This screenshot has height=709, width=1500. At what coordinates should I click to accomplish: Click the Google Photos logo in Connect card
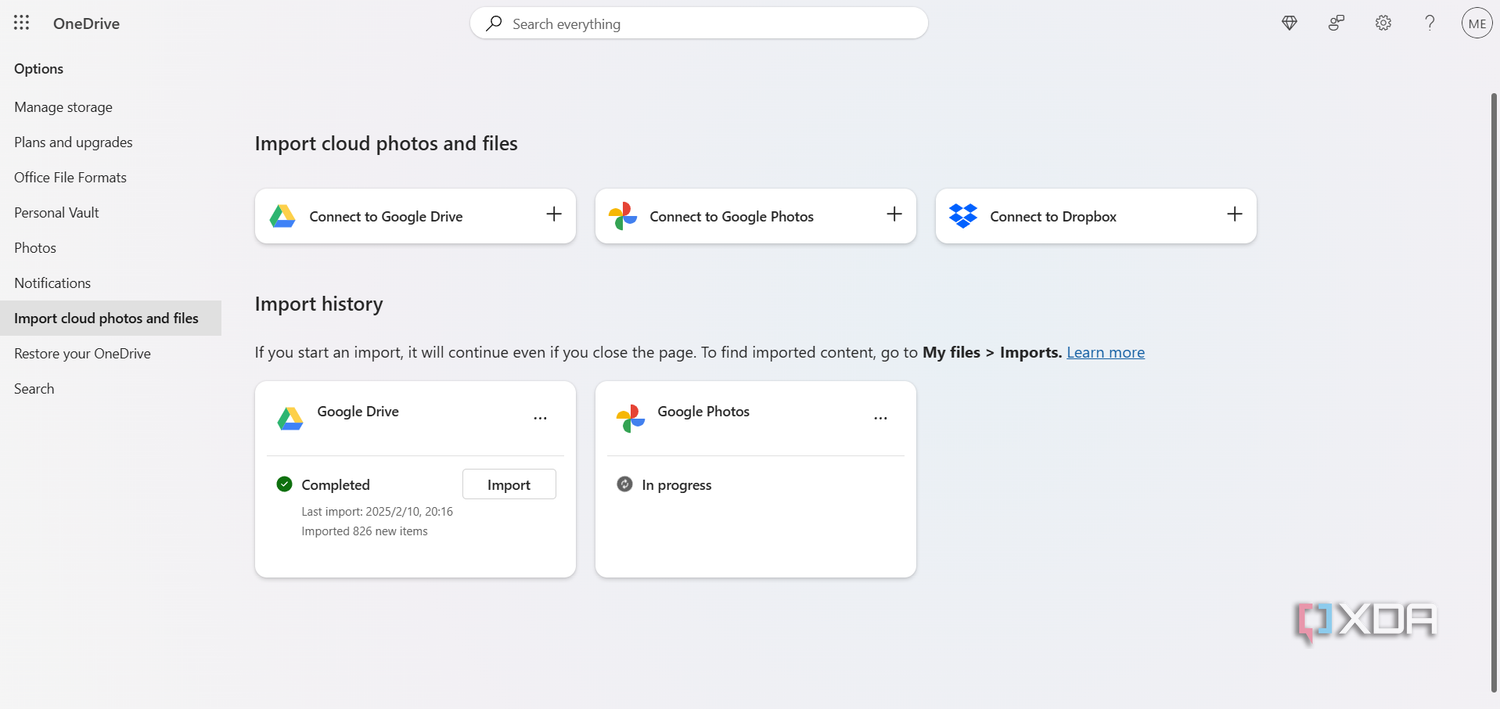point(623,216)
